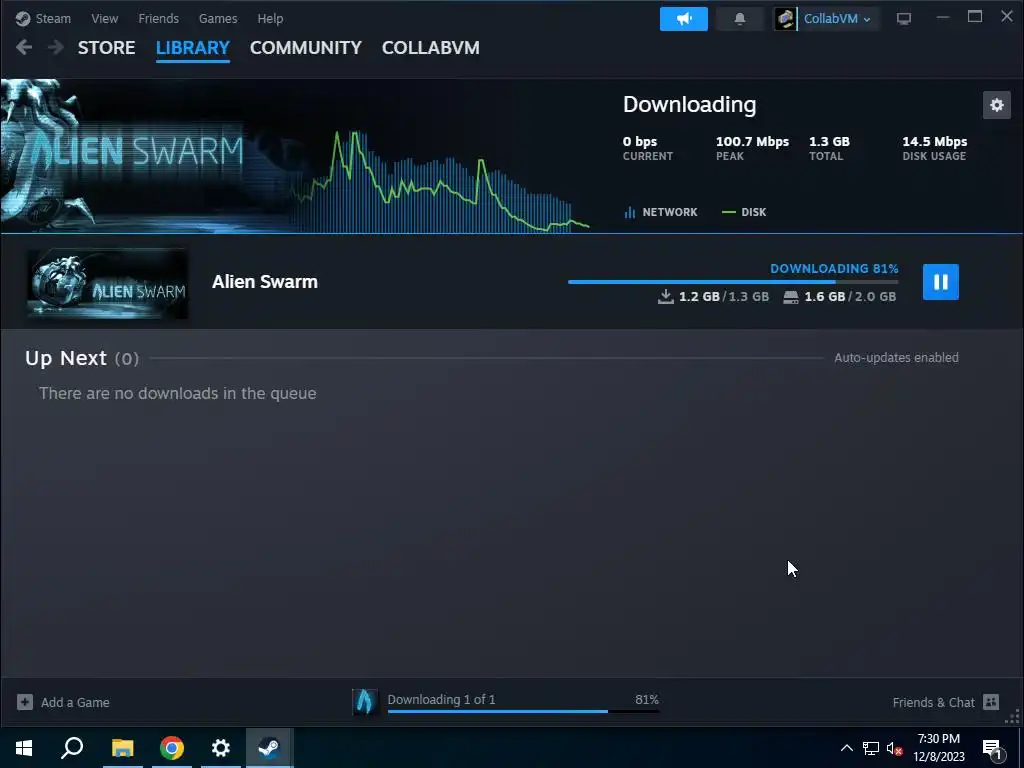Toggle the DISK graph legend

[x=744, y=212]
